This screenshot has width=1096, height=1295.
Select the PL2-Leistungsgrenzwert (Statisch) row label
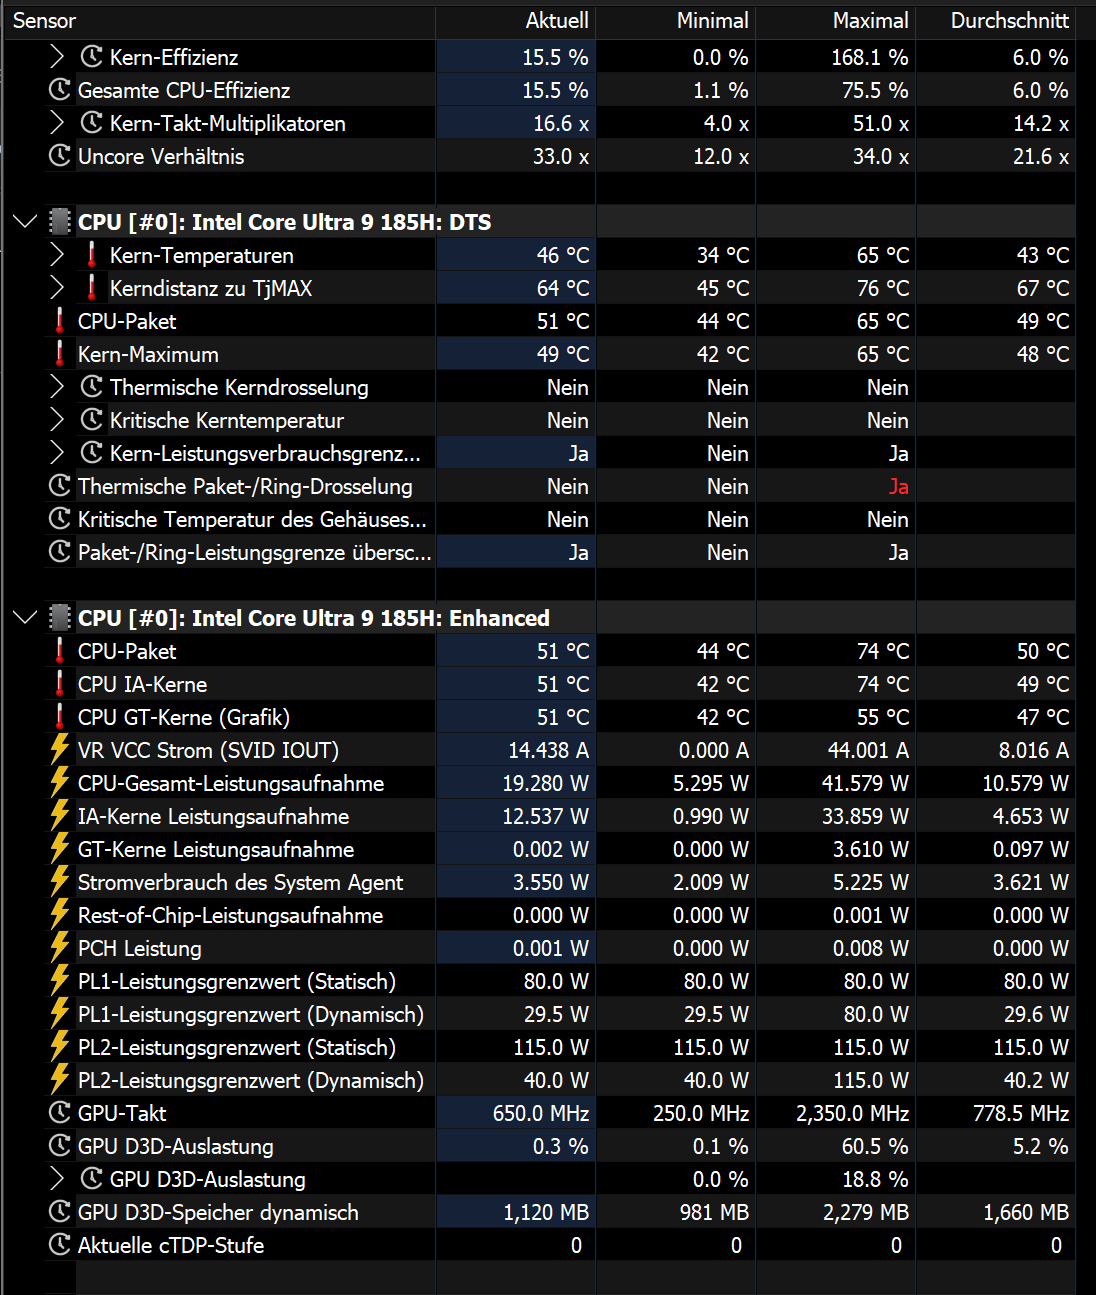pos(237,1047)
